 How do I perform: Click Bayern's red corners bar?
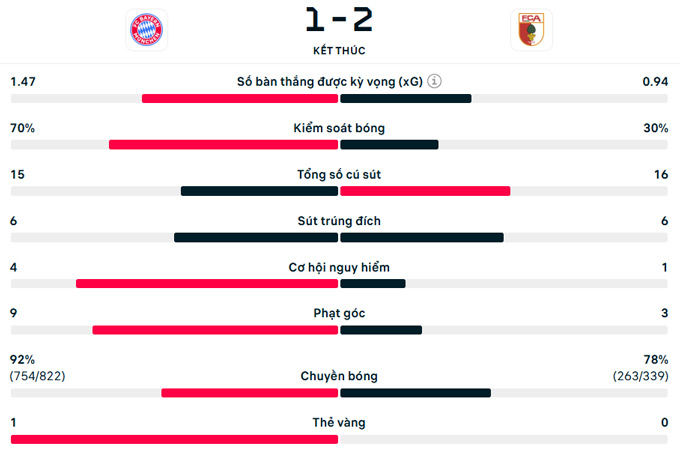pos(215,330)
